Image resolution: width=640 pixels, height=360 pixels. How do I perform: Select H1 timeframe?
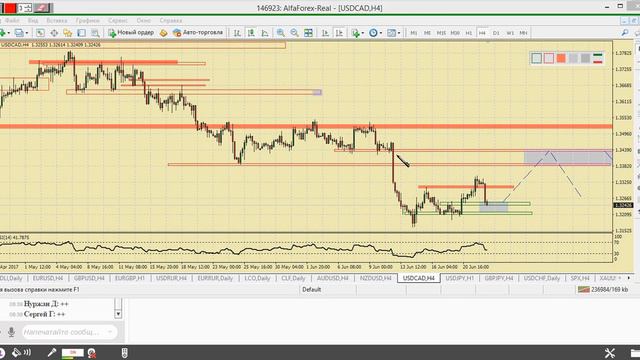coord(469,33)
